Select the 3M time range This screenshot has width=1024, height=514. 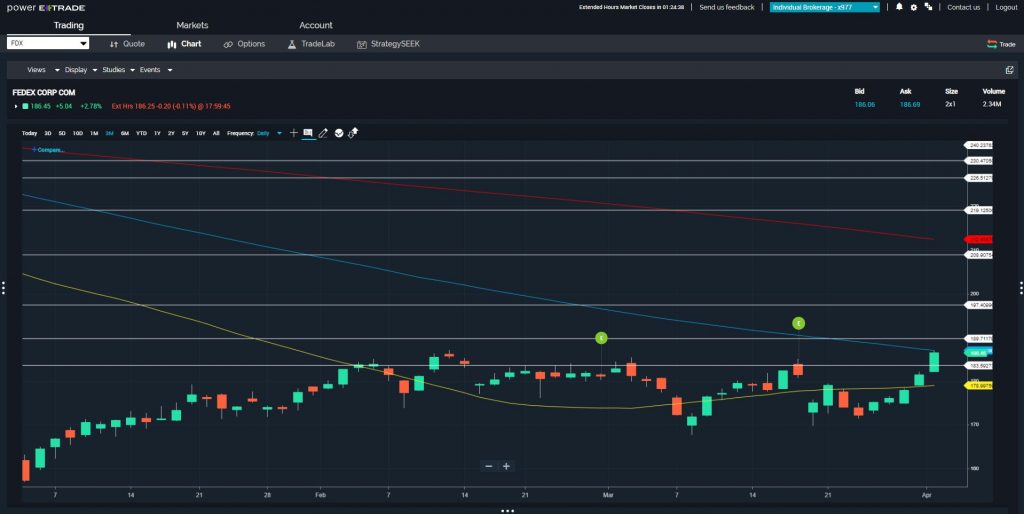pos(109,133)
